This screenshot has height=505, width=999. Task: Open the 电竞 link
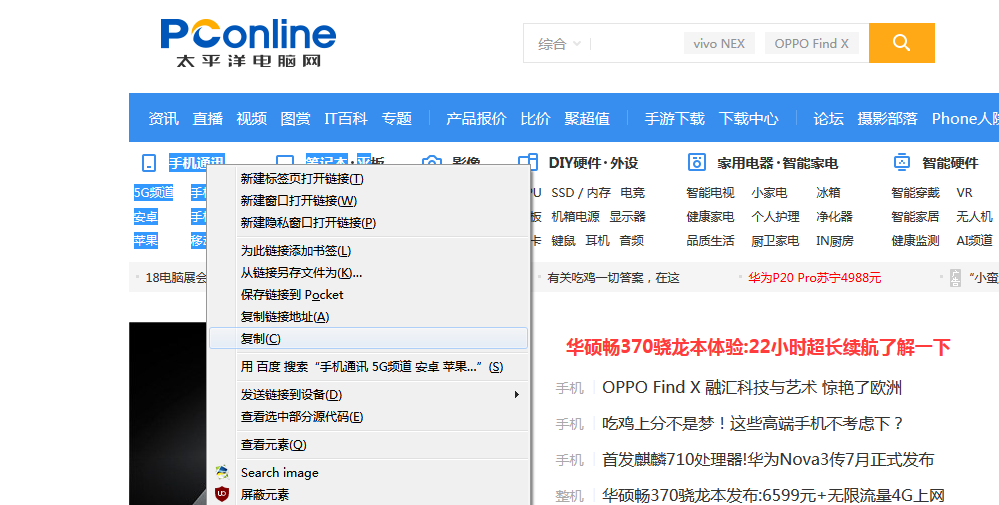click(x=632, y=192)
